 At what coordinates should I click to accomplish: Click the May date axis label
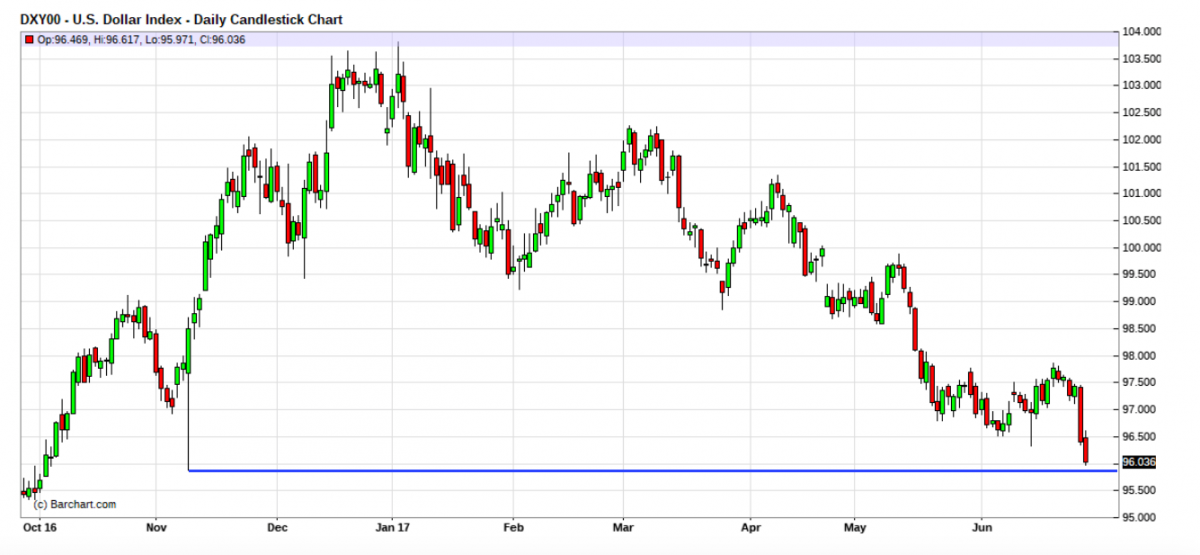point(854,525)
